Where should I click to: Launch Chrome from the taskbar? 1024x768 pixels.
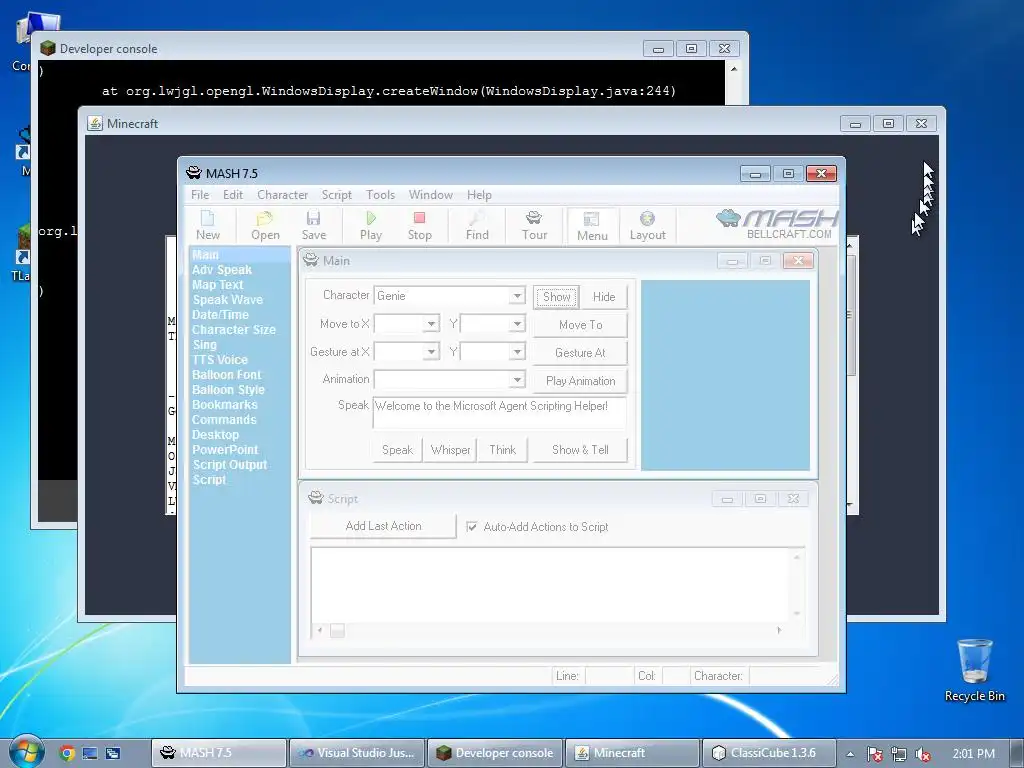pos(67,753)
